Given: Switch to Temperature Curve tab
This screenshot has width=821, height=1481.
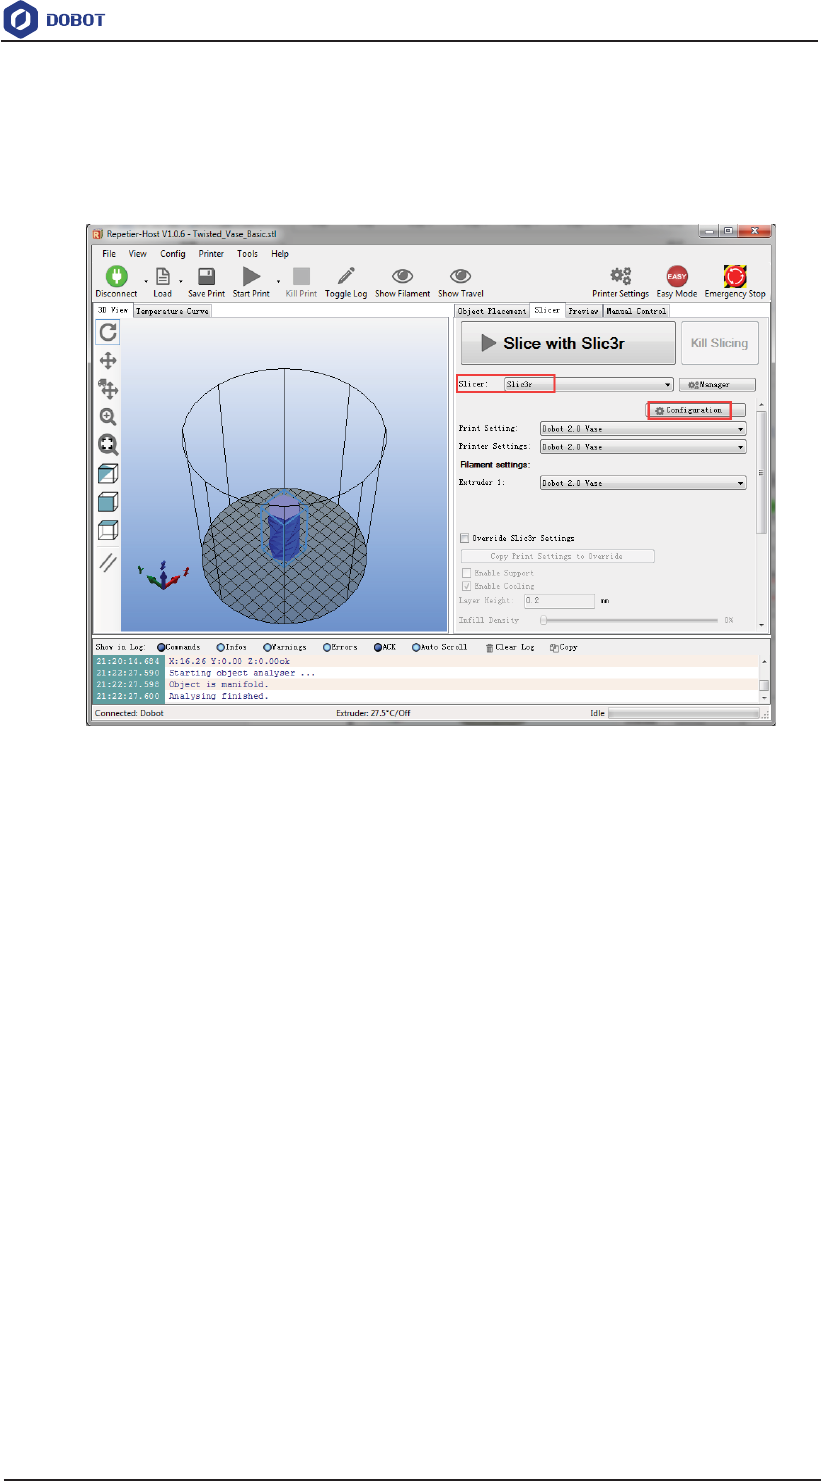Looking at the screenshot, I should click(173, 311).
